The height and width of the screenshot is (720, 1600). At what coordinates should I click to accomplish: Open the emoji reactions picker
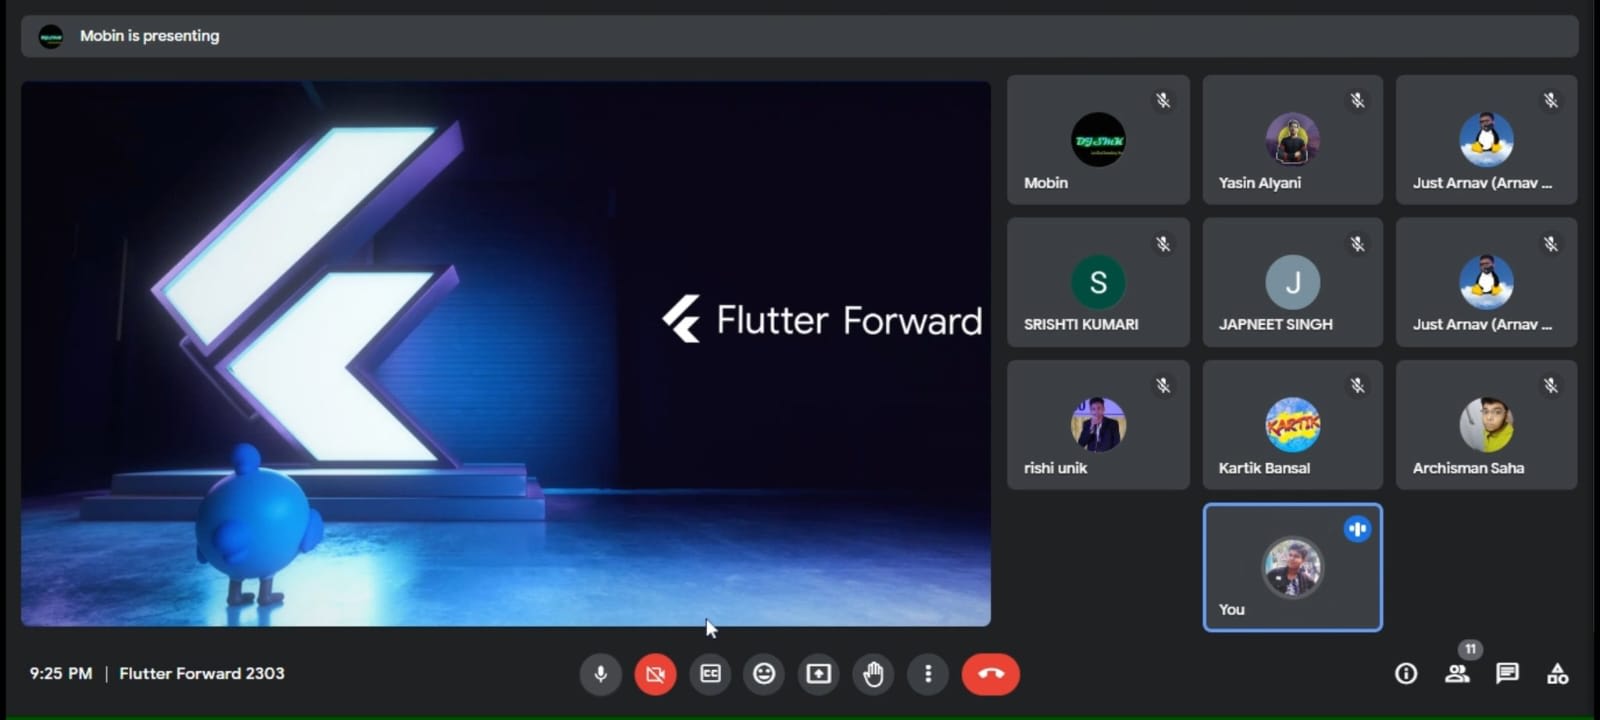(x=764, y=674)
